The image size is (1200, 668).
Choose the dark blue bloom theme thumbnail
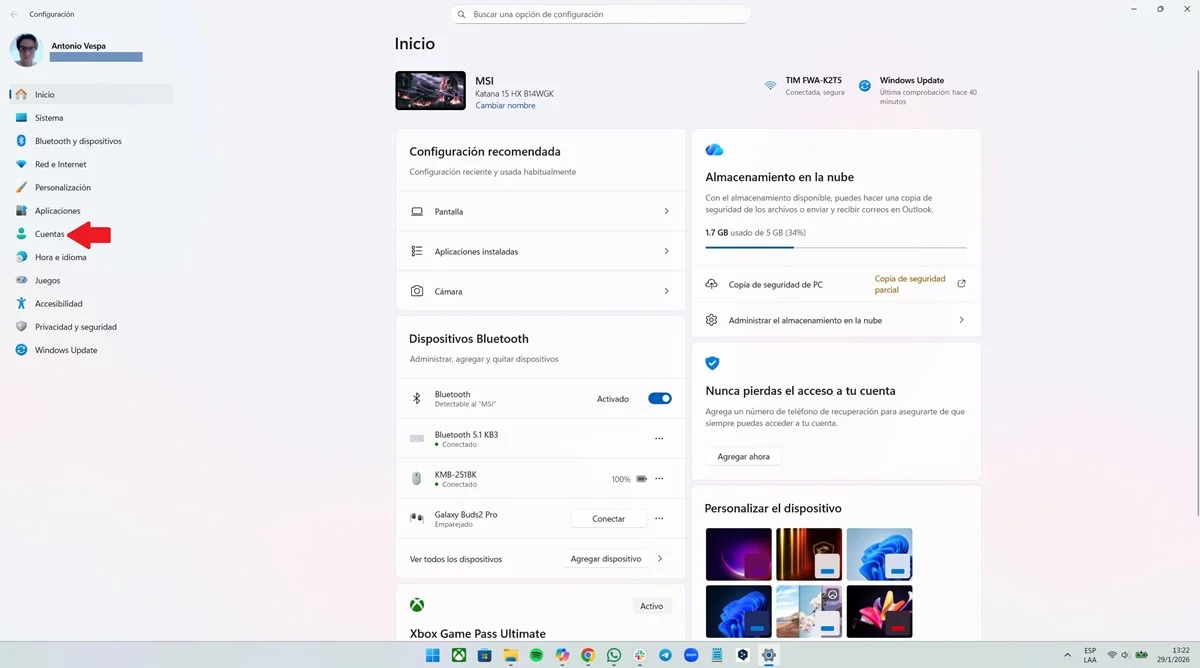coord(739,611)
